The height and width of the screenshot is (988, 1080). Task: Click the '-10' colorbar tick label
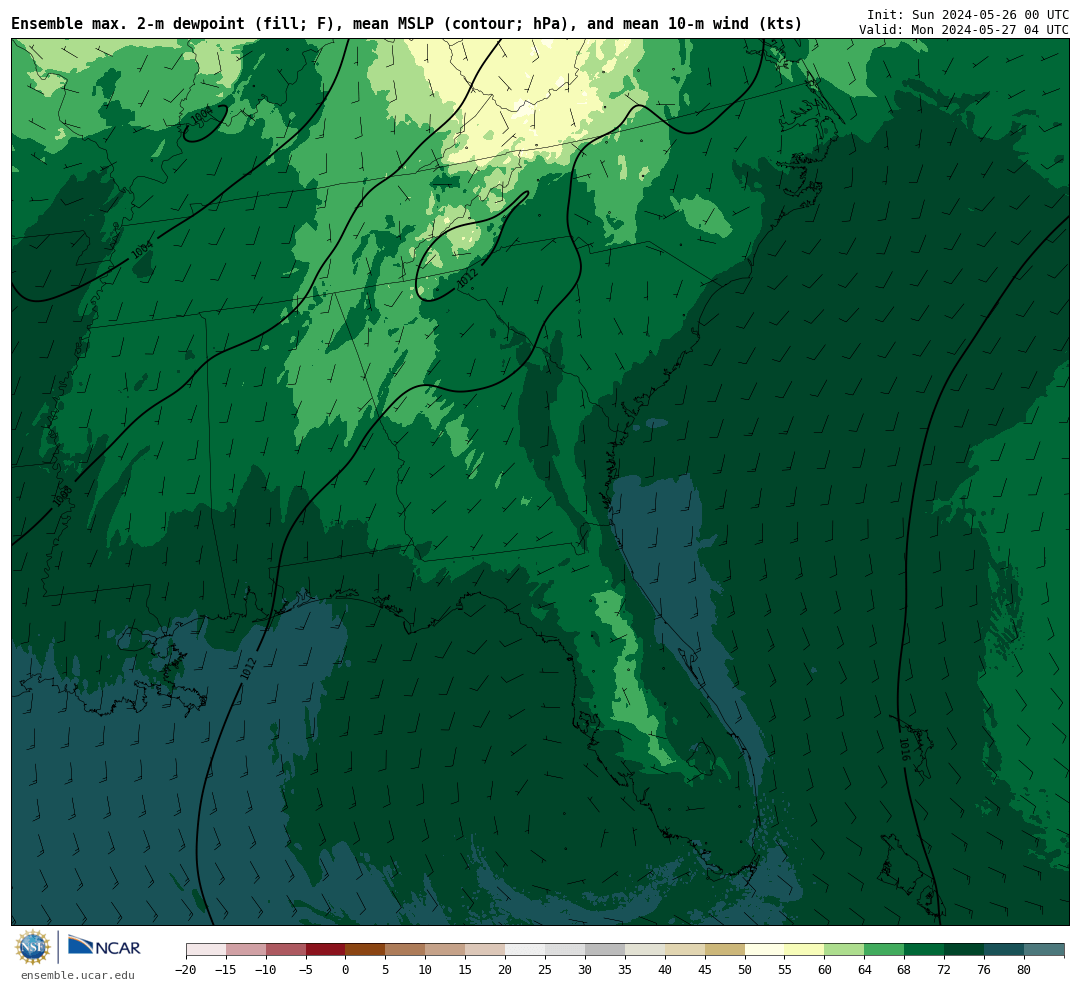coord(266,970)
